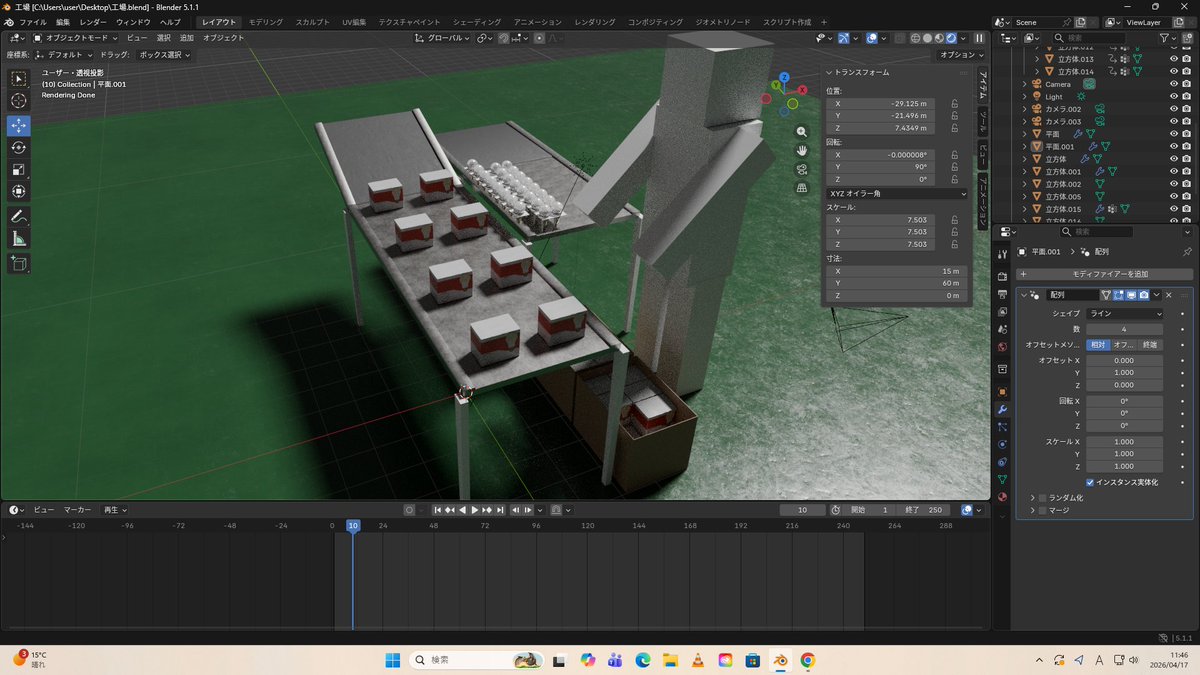This screenshot has height=675, width=1200.
Task: Activate the Move tool in toolbar
Action: coord(19,125)
